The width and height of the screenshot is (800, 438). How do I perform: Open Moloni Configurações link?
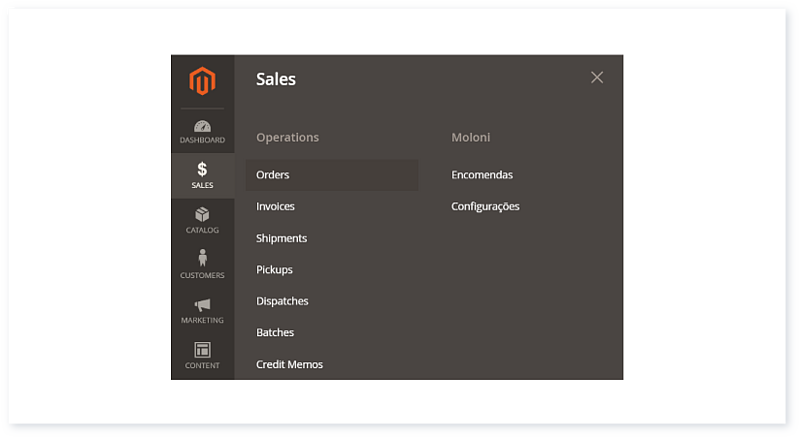tap(485, 207)
